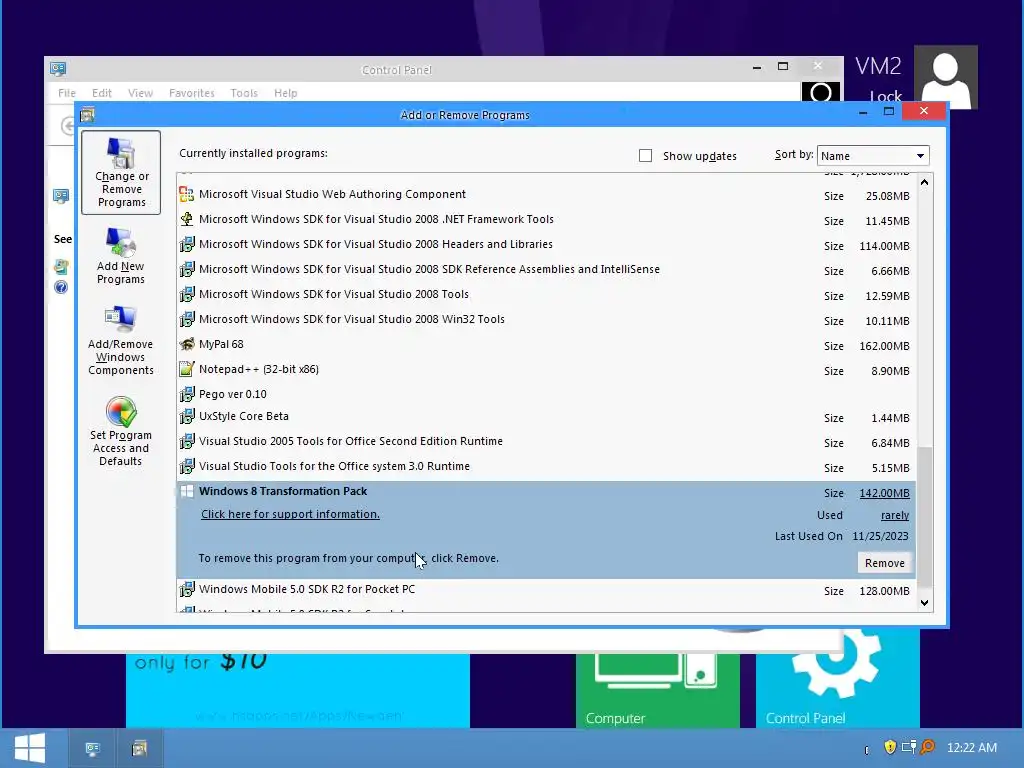This screenshot has width=1024, height=768.
Task: Click 162.00MB size value of MyPal 68
Action: pos(884,346)
